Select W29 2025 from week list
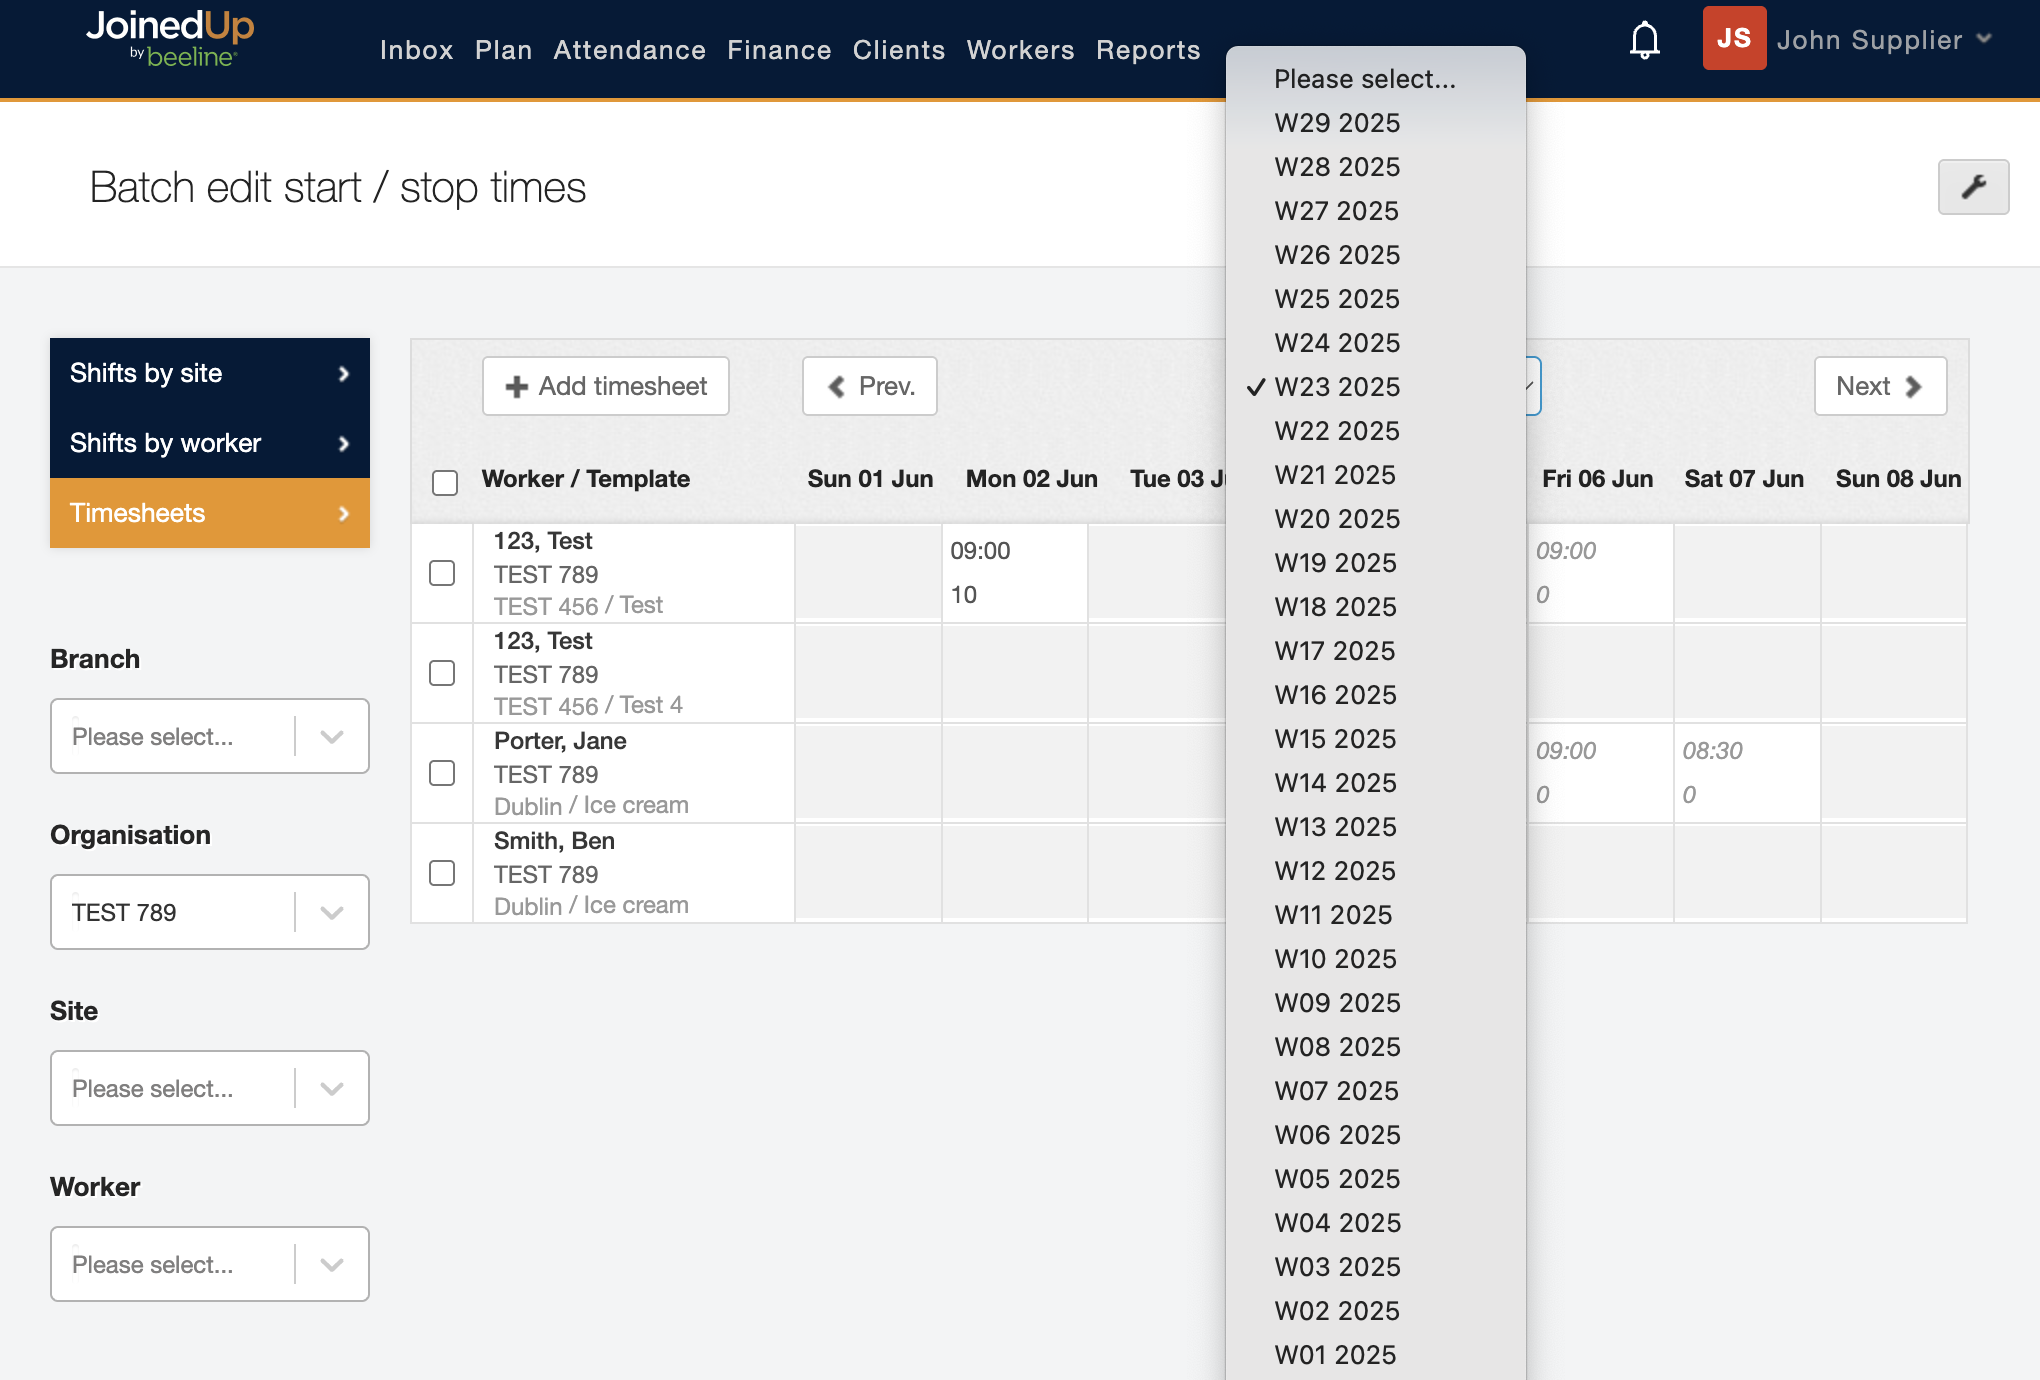The image size is (2040, 1380). click(x=1337, y=123)
